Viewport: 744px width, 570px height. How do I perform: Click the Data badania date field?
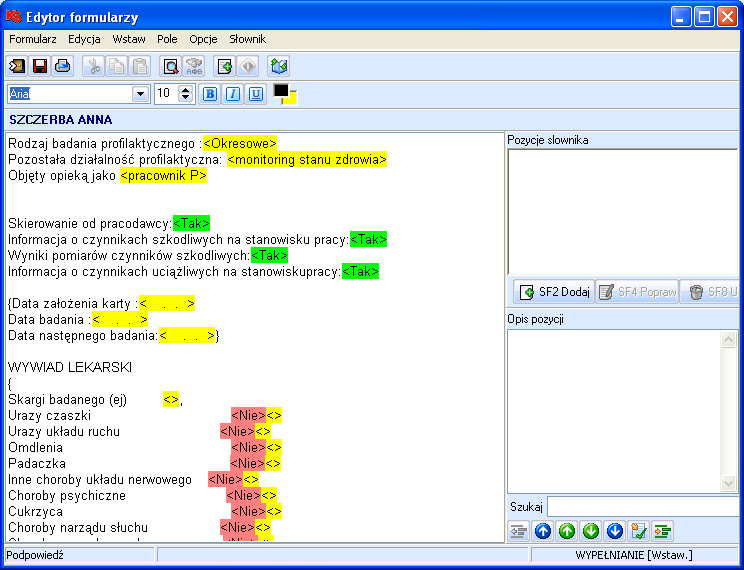(120, 319)
